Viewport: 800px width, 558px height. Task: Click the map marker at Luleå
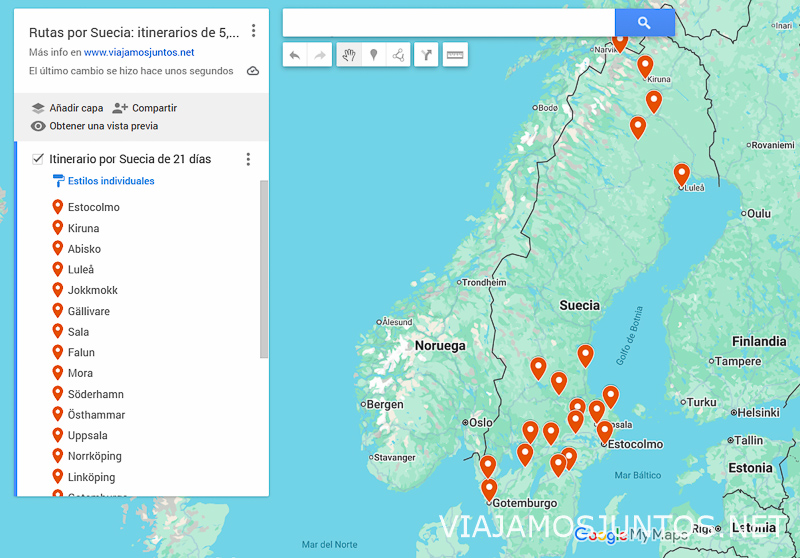point(682,175)
